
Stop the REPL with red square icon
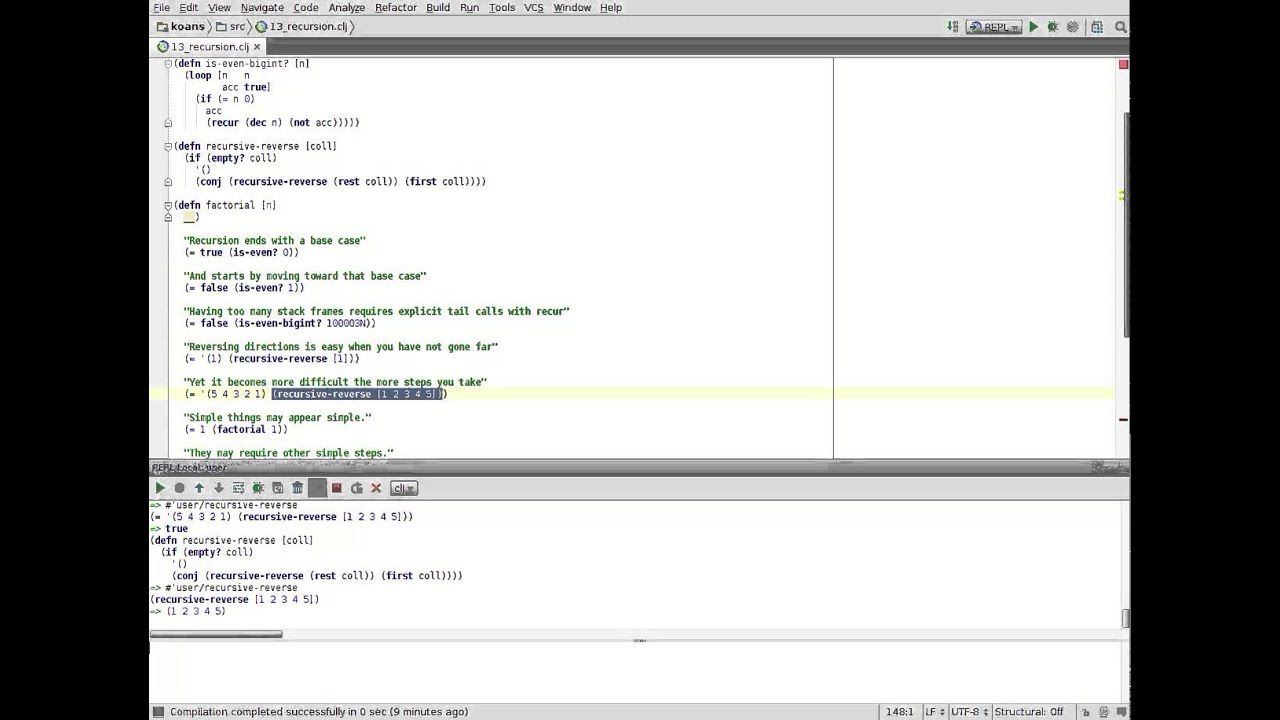coord(337,488)
